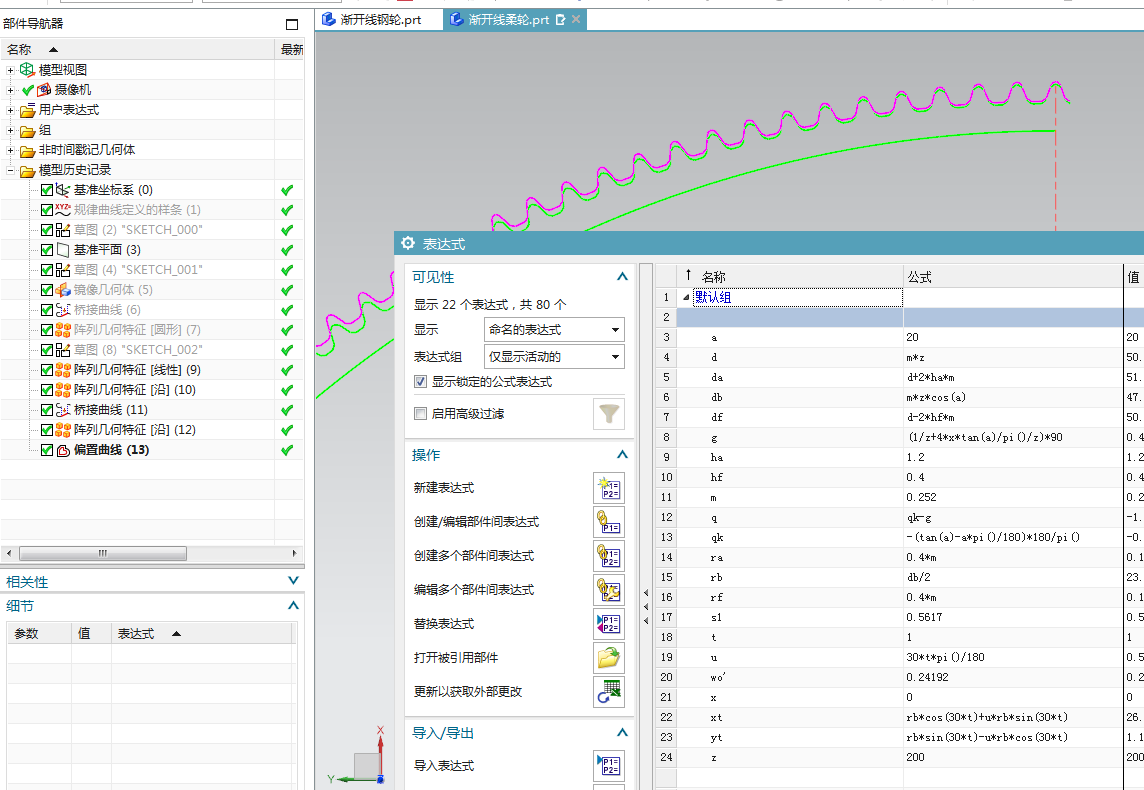Click the 偏置曲线 (13) feature icon
The height and width of the screenshot is (790, 1144).
[63, 450]
